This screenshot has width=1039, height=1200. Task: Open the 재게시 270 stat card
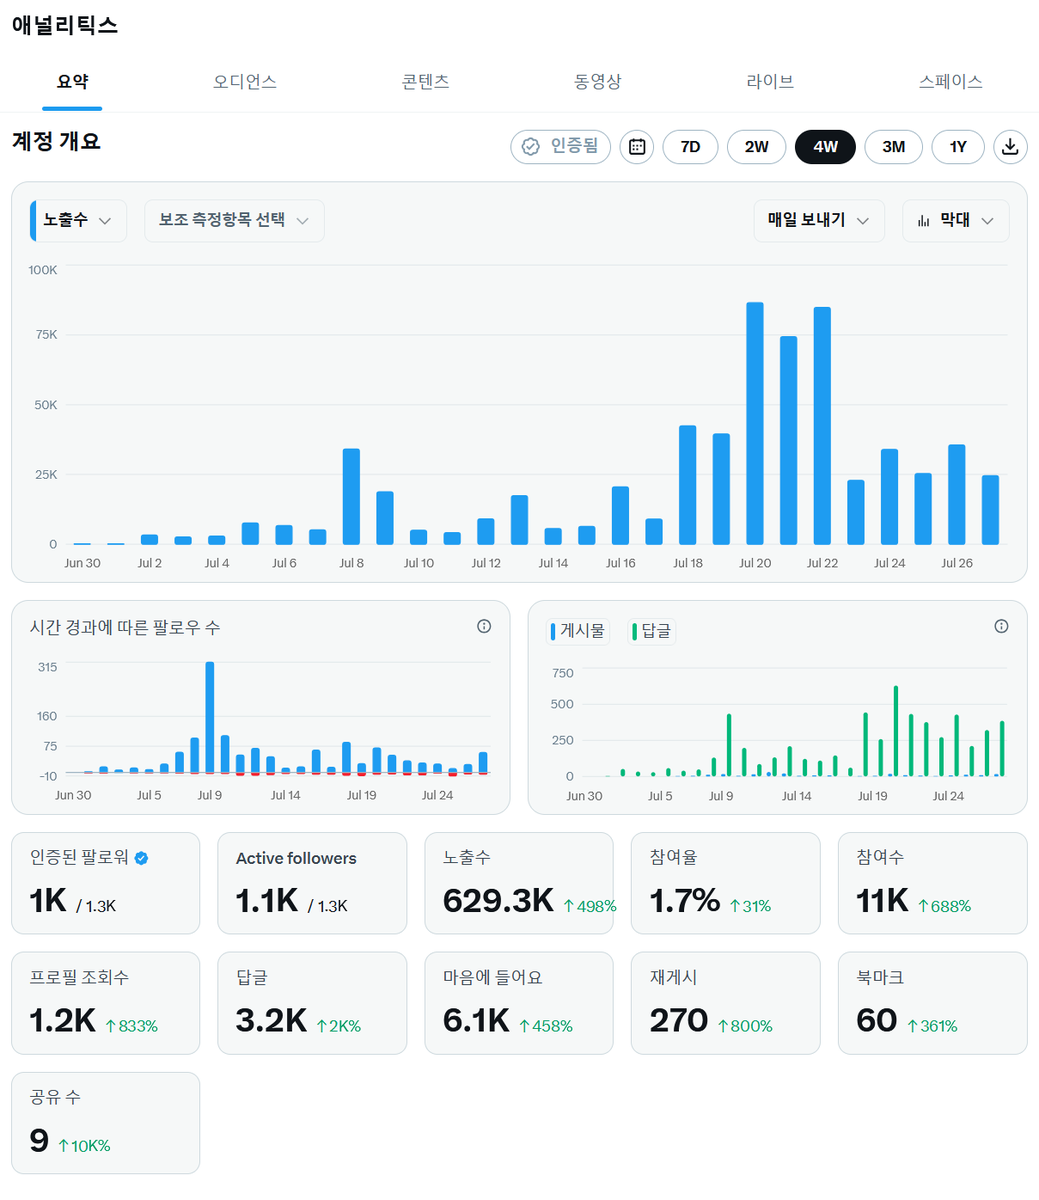(725, 1003)
